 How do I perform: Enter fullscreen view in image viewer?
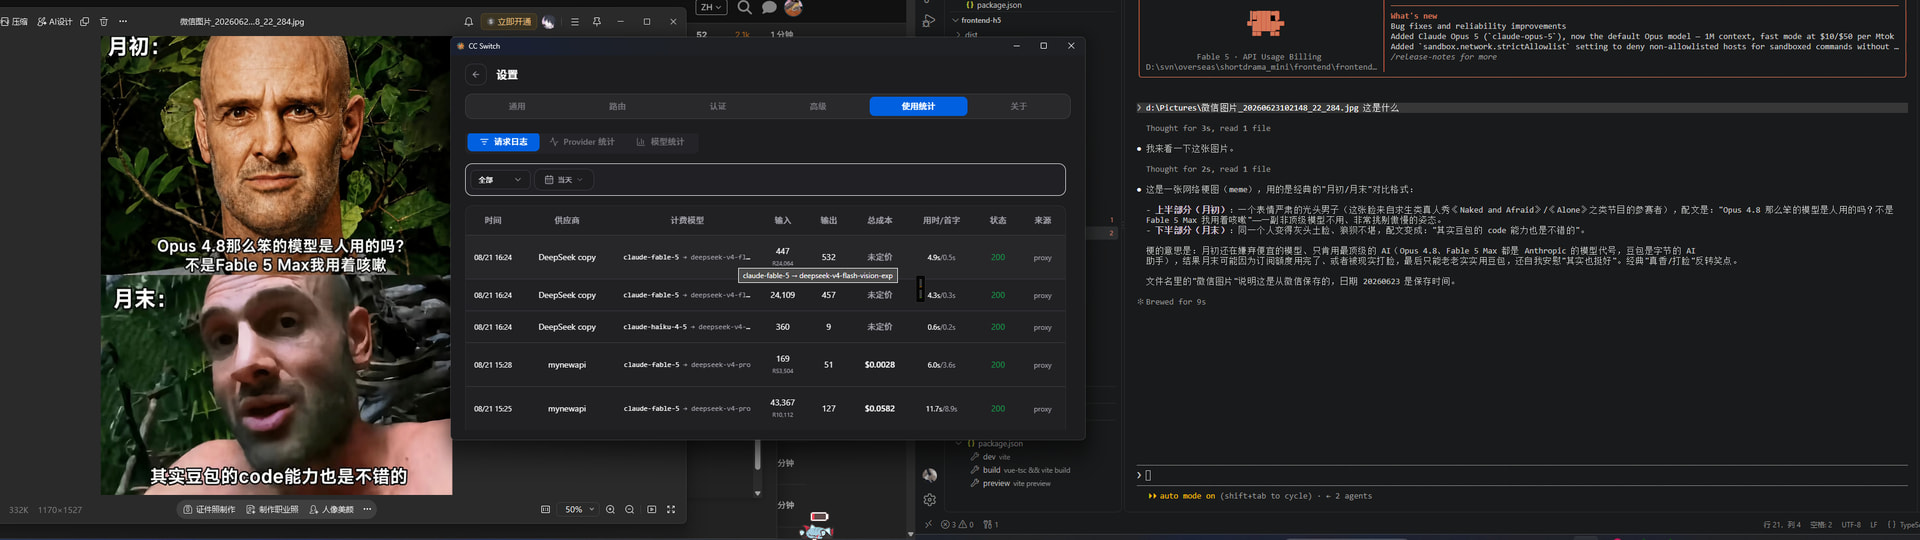click(x=671, y=509)
